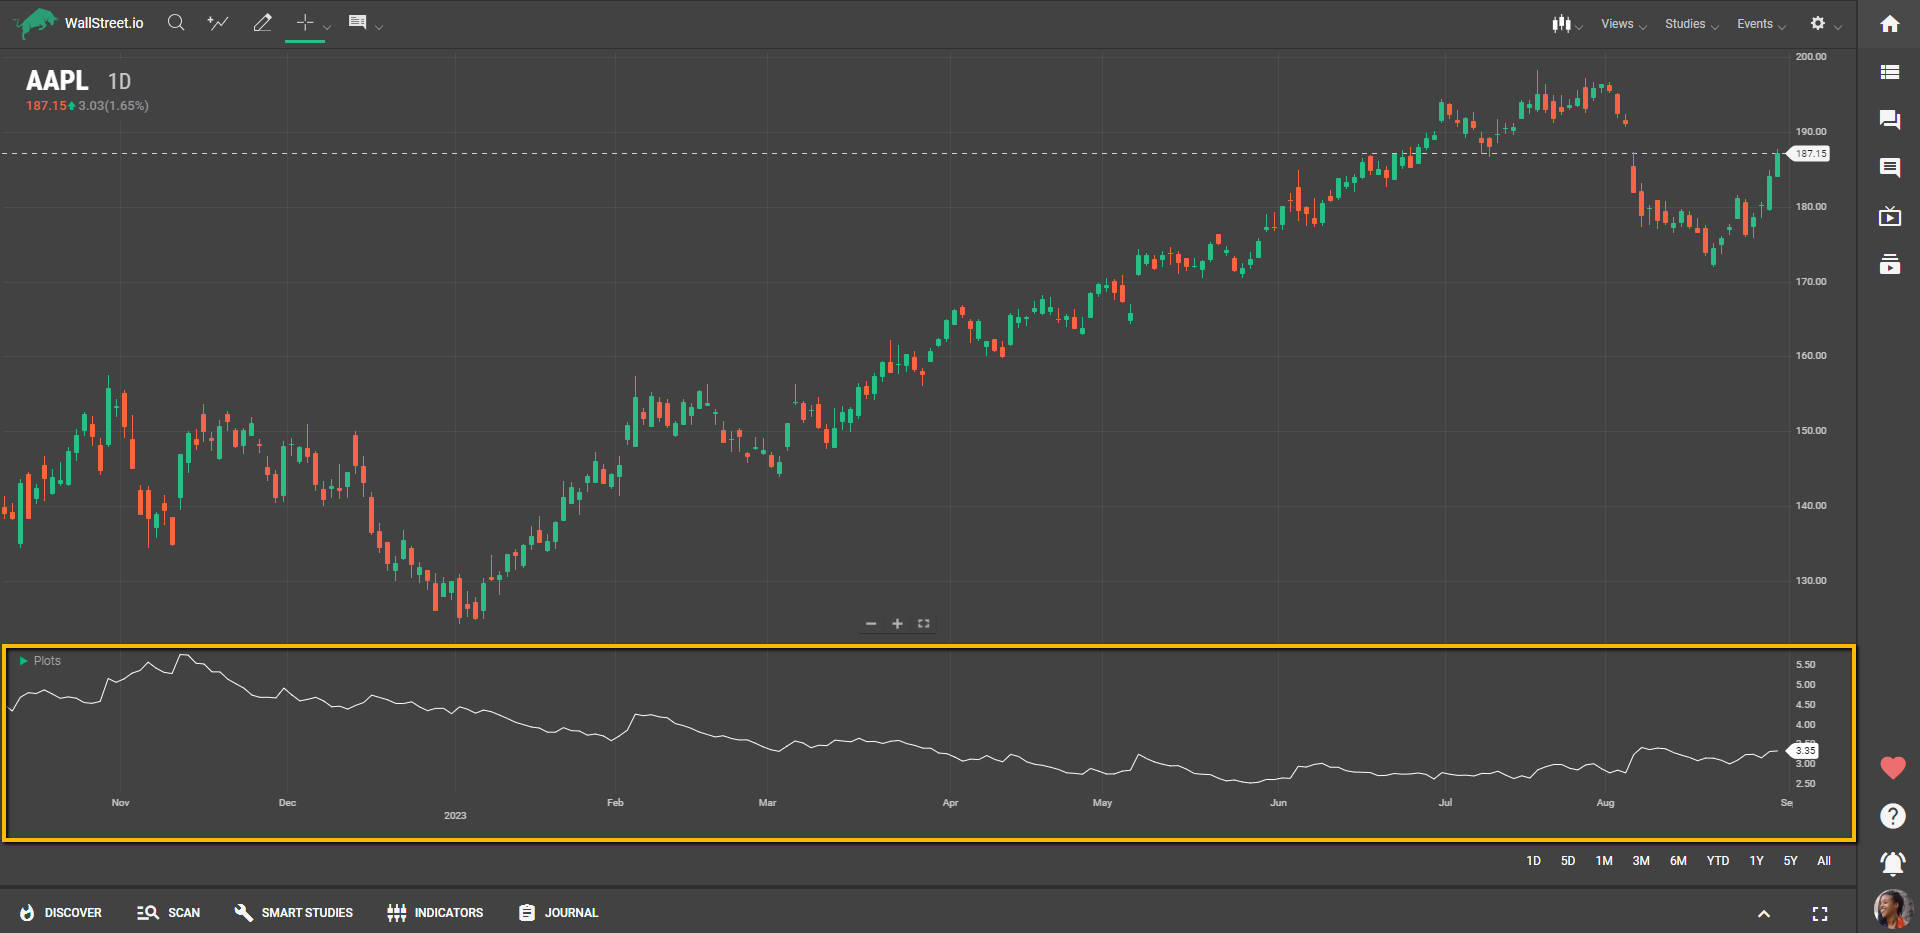Expand bottom panel with up chevron
Image resolution: width=1920 pixels, height=933 pixels.
(x=1764, y=914)
